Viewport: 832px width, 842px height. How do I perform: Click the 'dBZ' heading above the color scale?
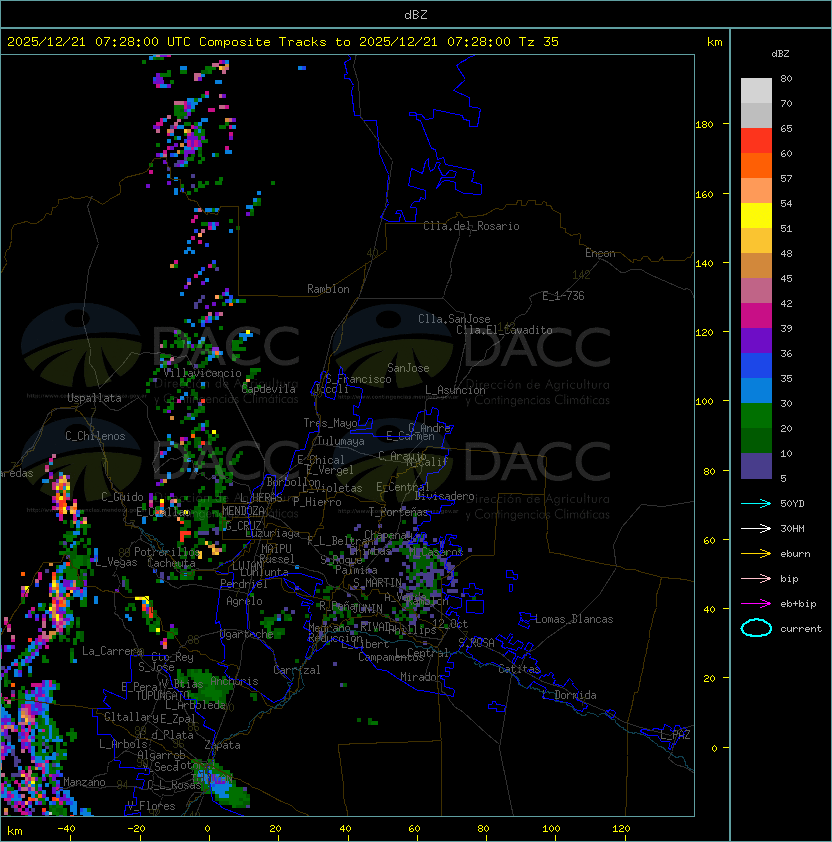[780, 54]
